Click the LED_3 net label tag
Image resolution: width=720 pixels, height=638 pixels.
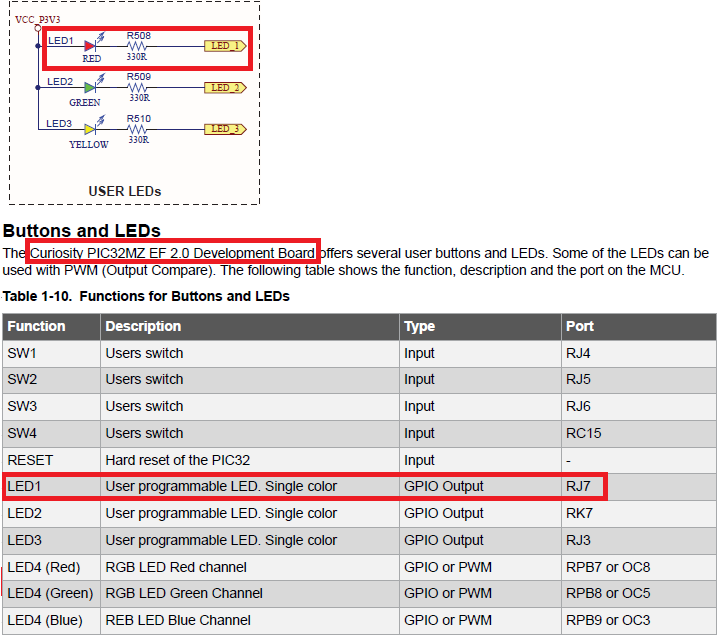225,129
